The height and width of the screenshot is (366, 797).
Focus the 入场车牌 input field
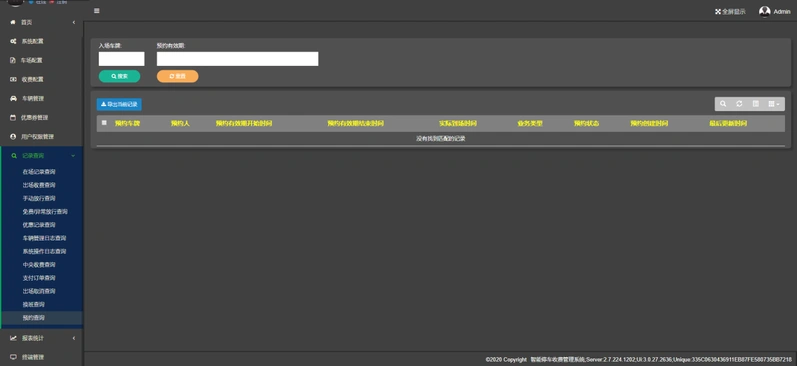[121, 59]
